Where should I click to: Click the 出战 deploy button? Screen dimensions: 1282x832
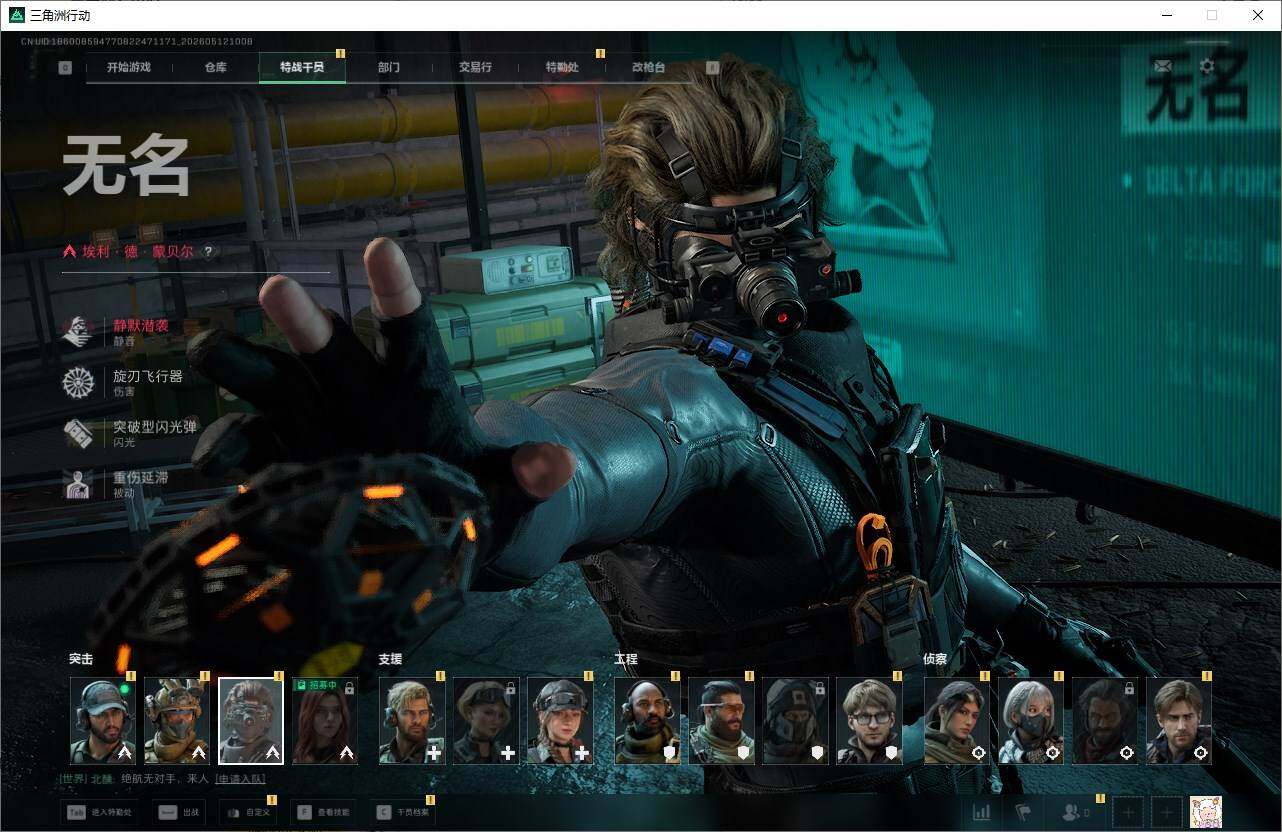pyautogui.click(x=178, y=812)
